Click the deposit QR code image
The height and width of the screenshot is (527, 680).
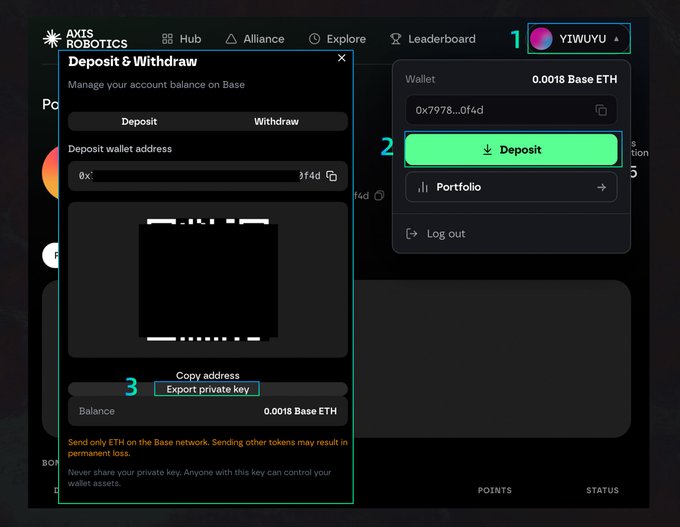(208, 280)
